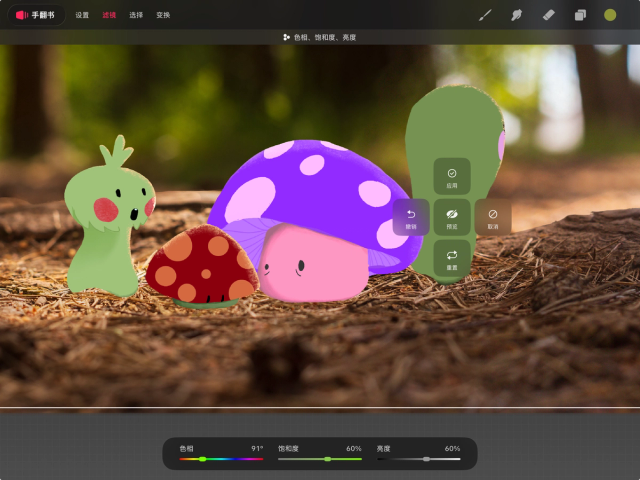Screen dimensions: 640x480
Task: Click the 饱和度 (Saturation) slider track
Action: 319,459
